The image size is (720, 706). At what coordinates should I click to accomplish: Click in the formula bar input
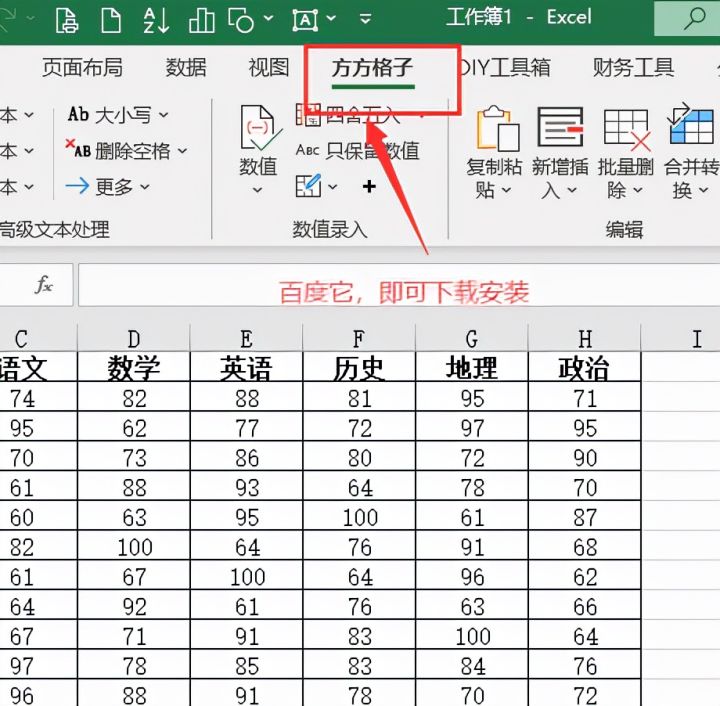[399, 284]
